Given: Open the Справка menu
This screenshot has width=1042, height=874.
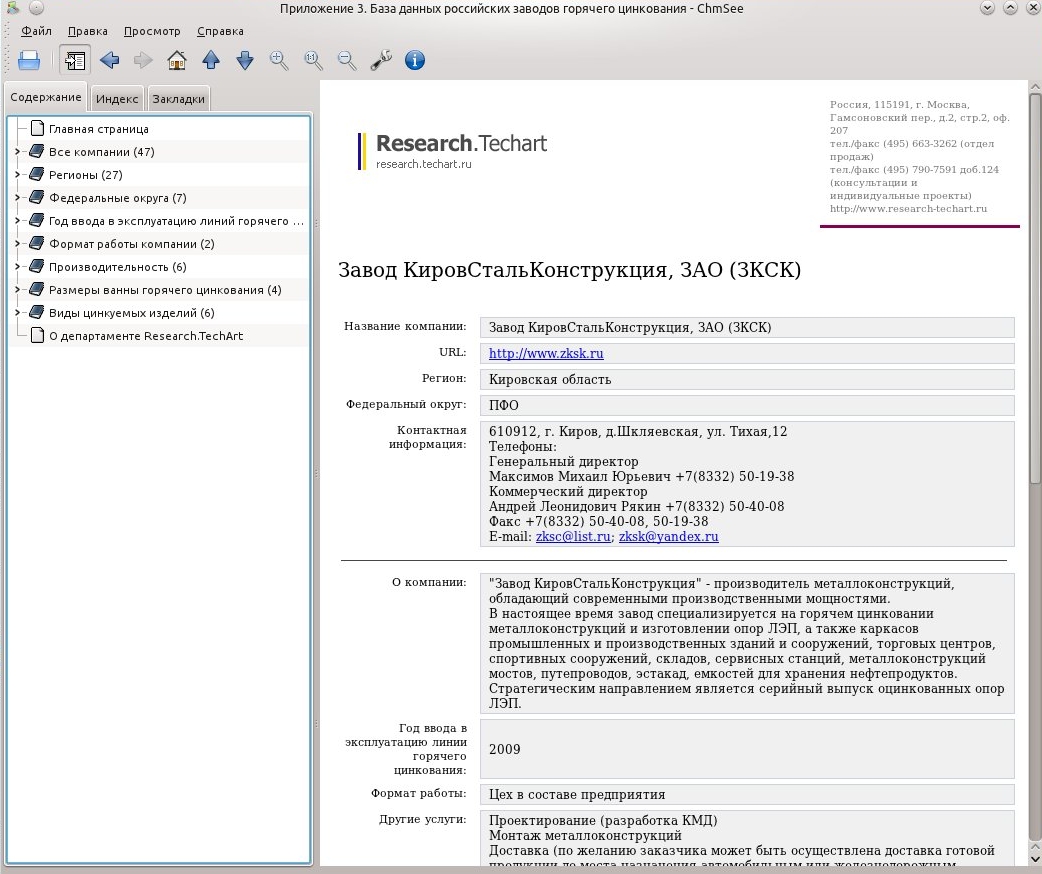Looking at the screenshot, I should coord(220,31).
